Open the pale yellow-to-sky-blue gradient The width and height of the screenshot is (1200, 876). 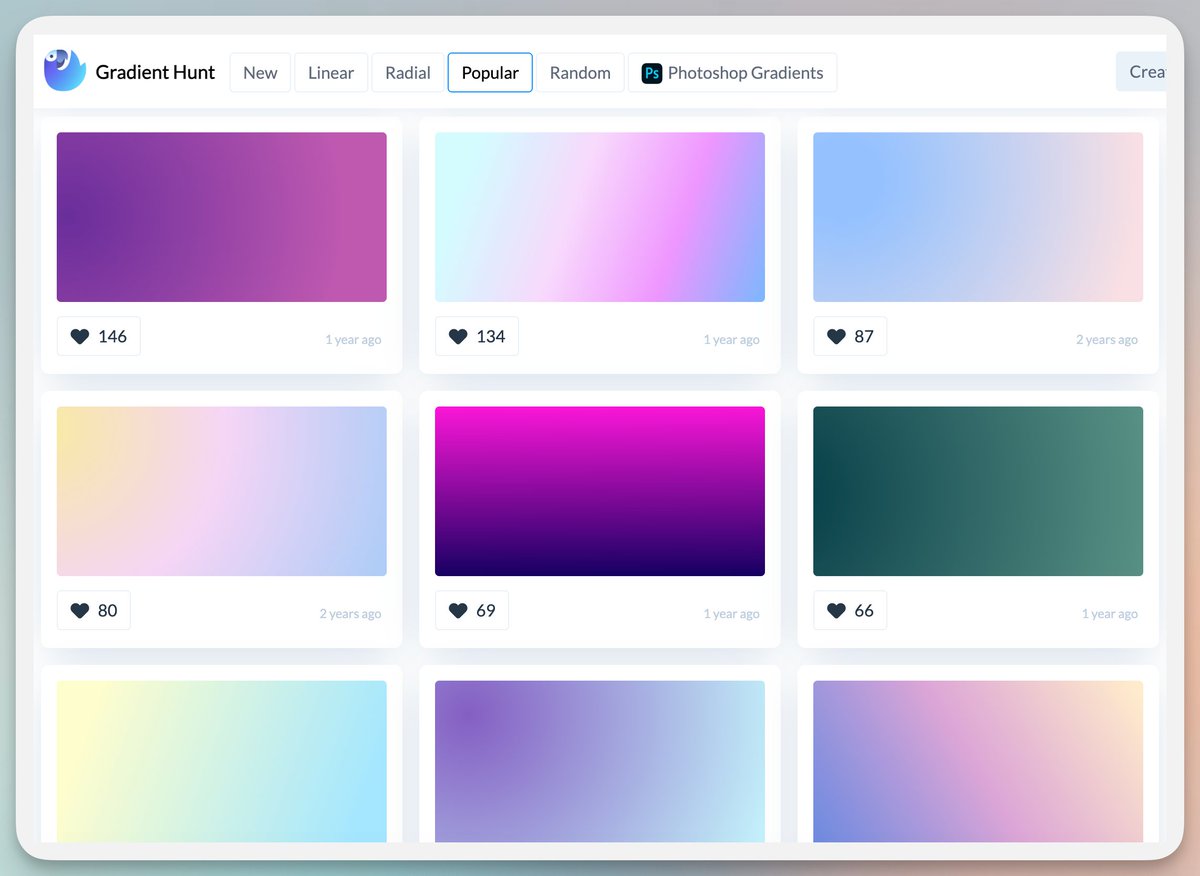click(222, 761)
